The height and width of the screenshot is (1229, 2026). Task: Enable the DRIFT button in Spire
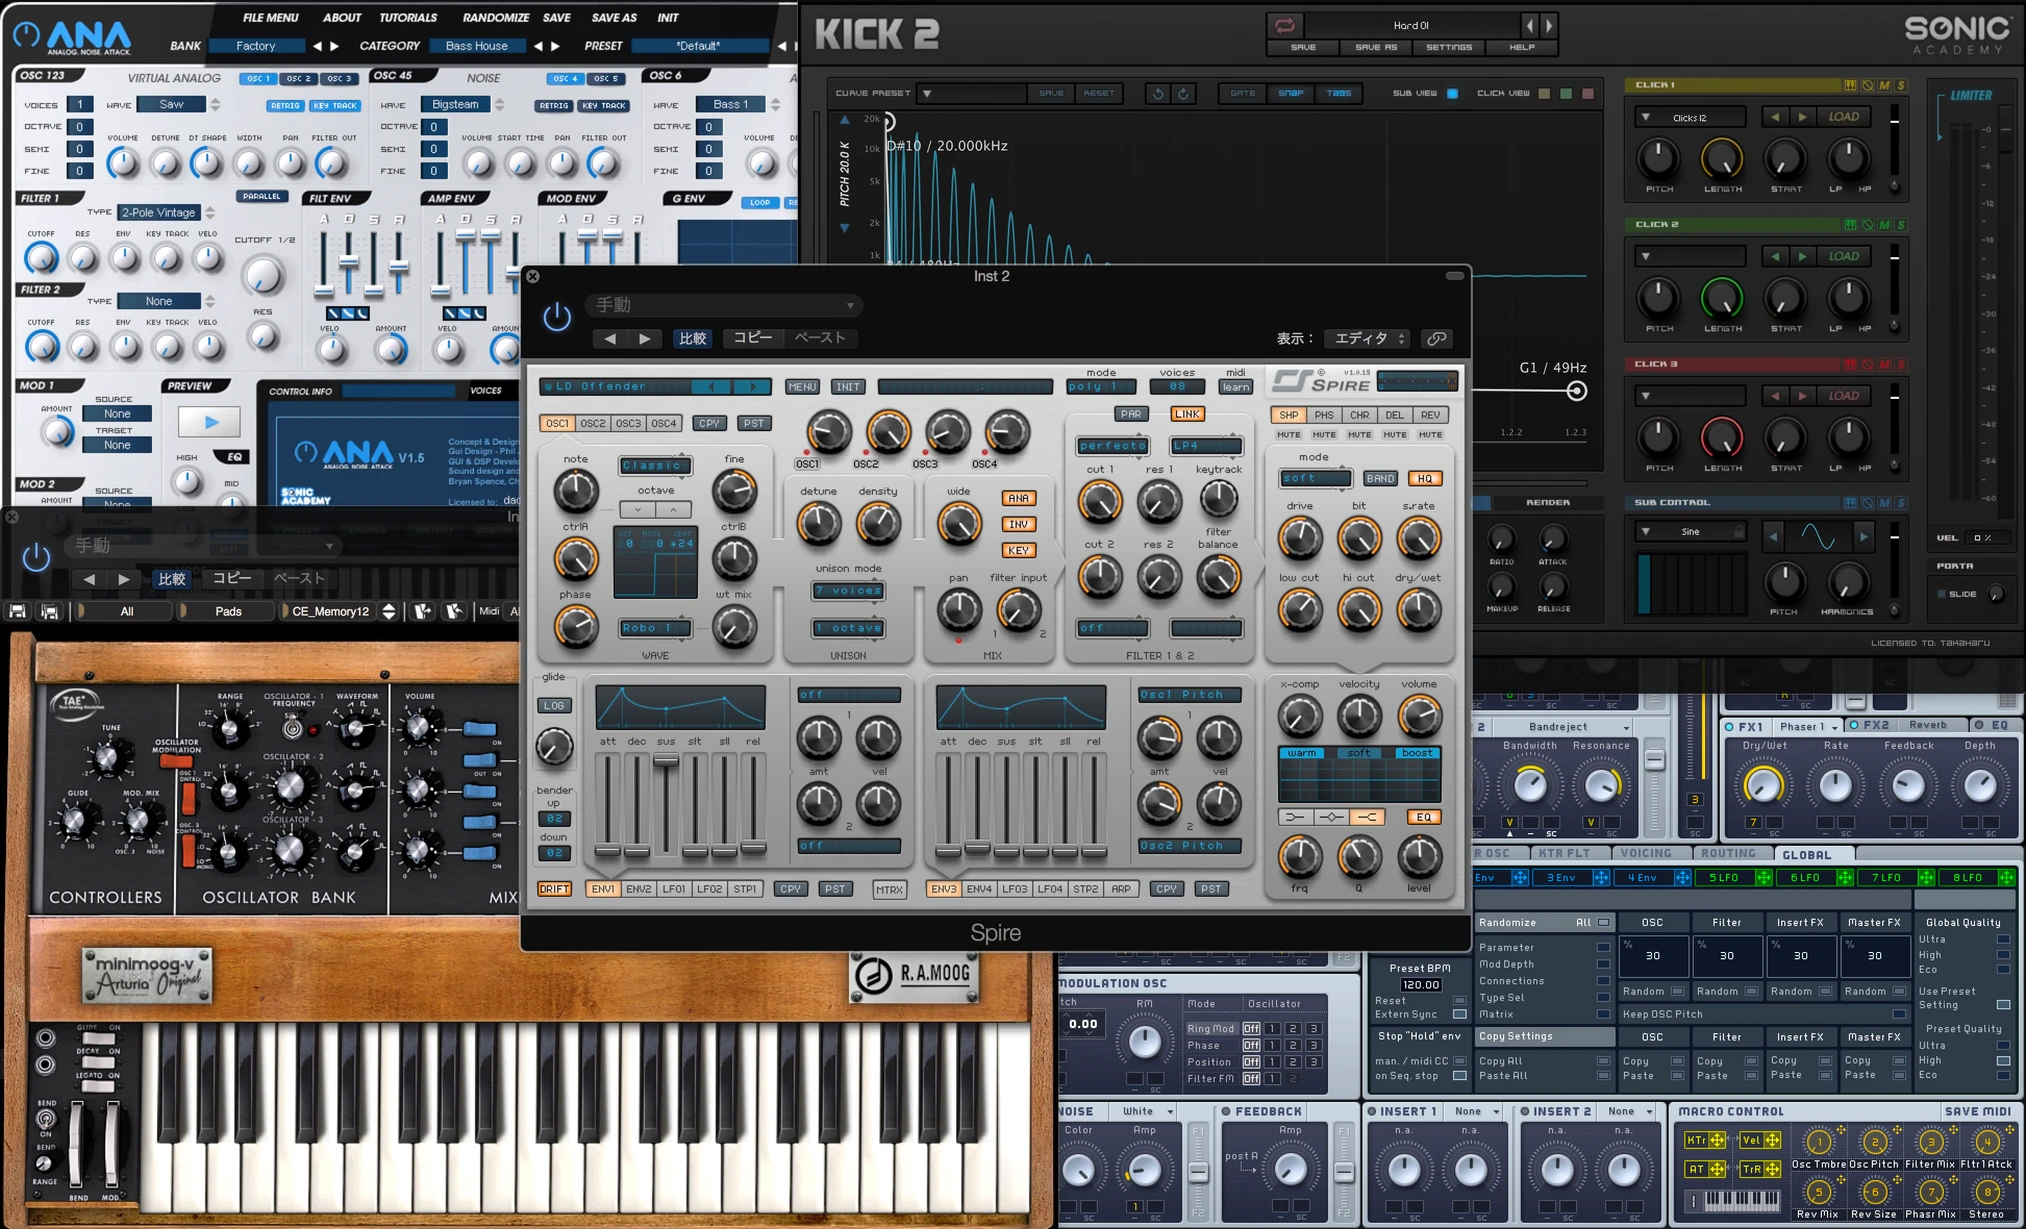554,888
